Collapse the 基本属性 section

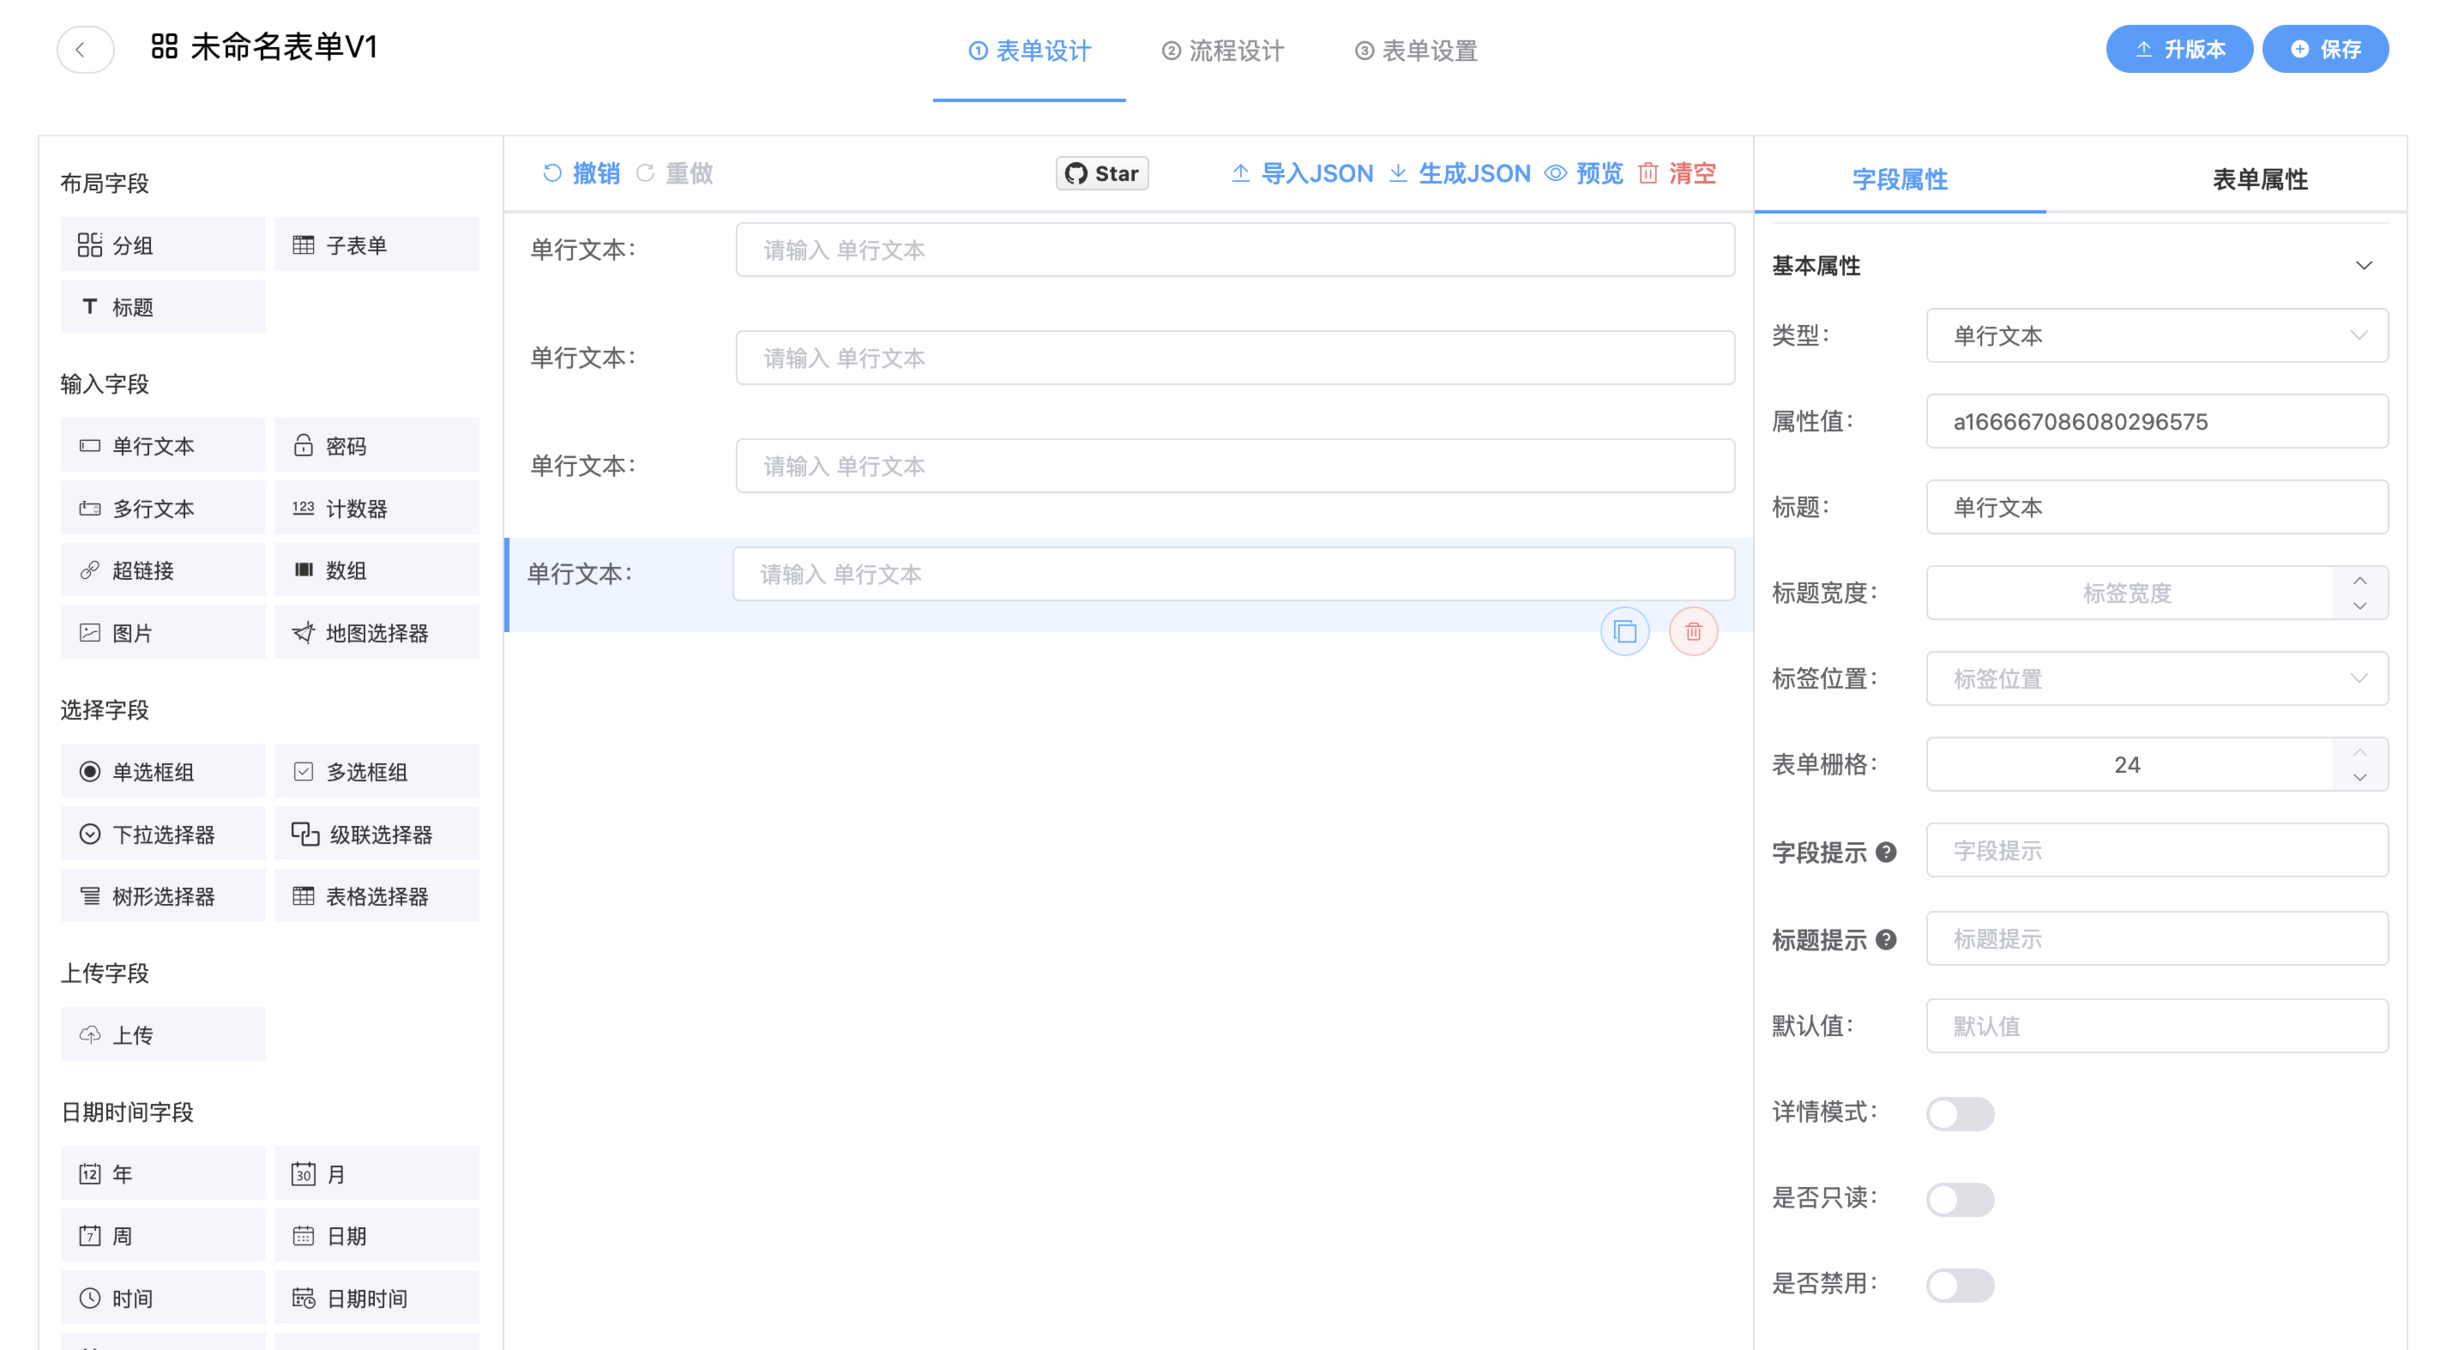[x=2363, y=266]
